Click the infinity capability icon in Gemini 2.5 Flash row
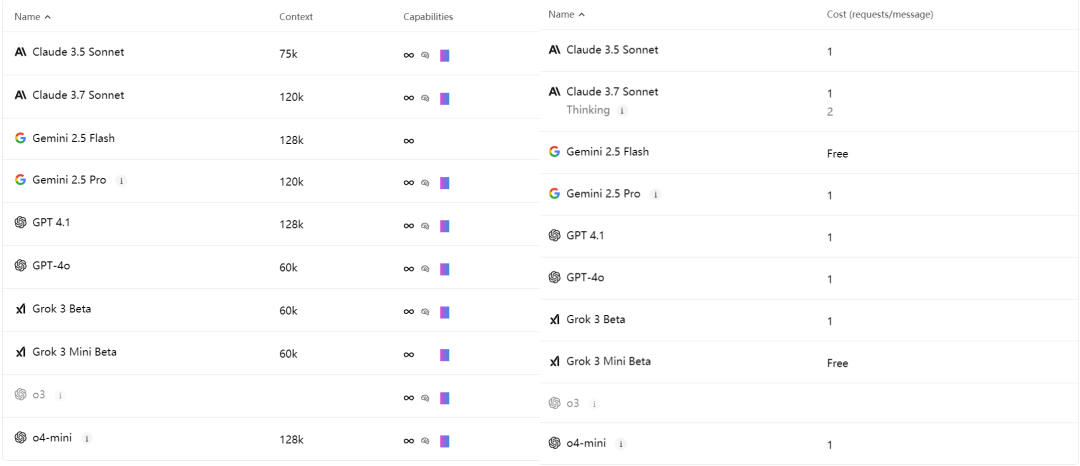1080x466 pixels. pos(409,141)
